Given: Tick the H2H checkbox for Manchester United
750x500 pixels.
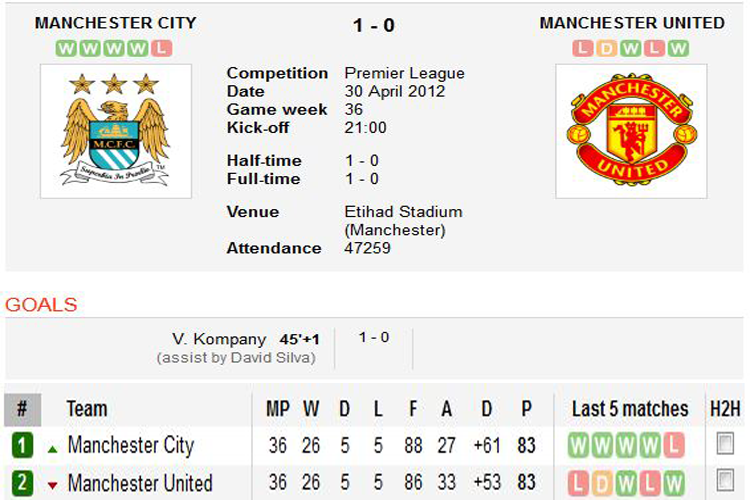Looking at the screenshot, I should click(x=725, y=481).
